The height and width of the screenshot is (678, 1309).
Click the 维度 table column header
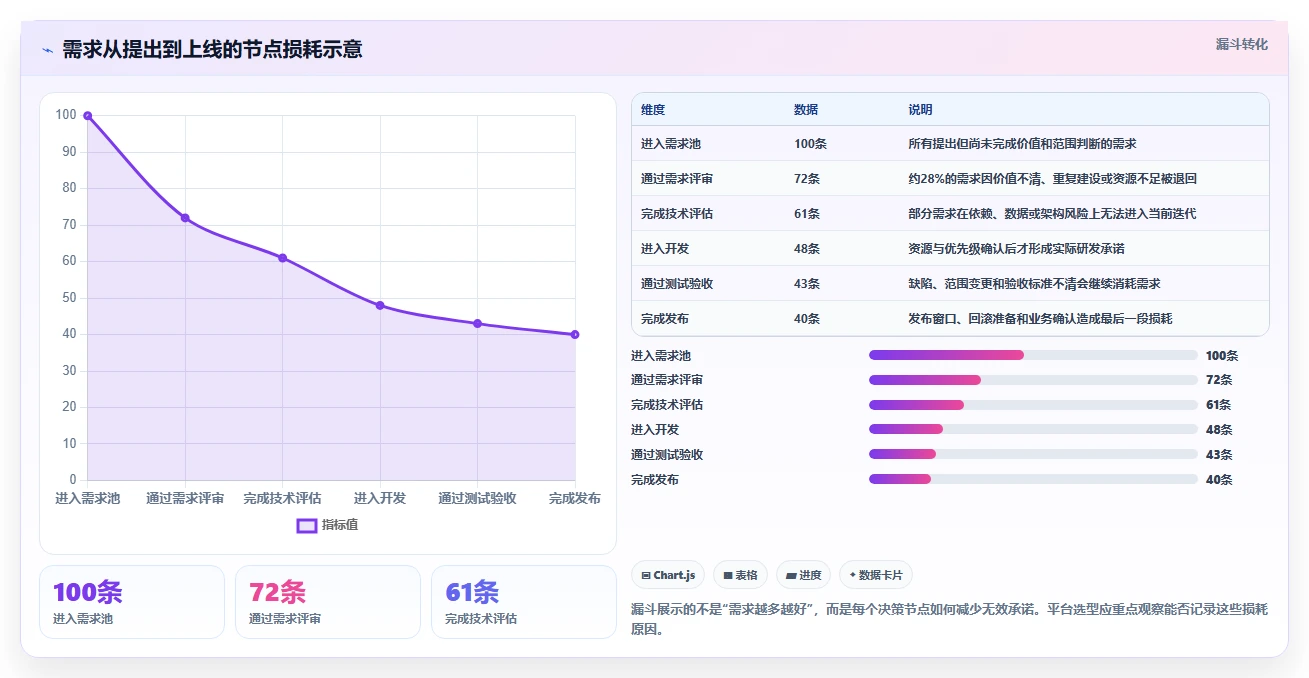pyautogui.click(x=653, y=110)
